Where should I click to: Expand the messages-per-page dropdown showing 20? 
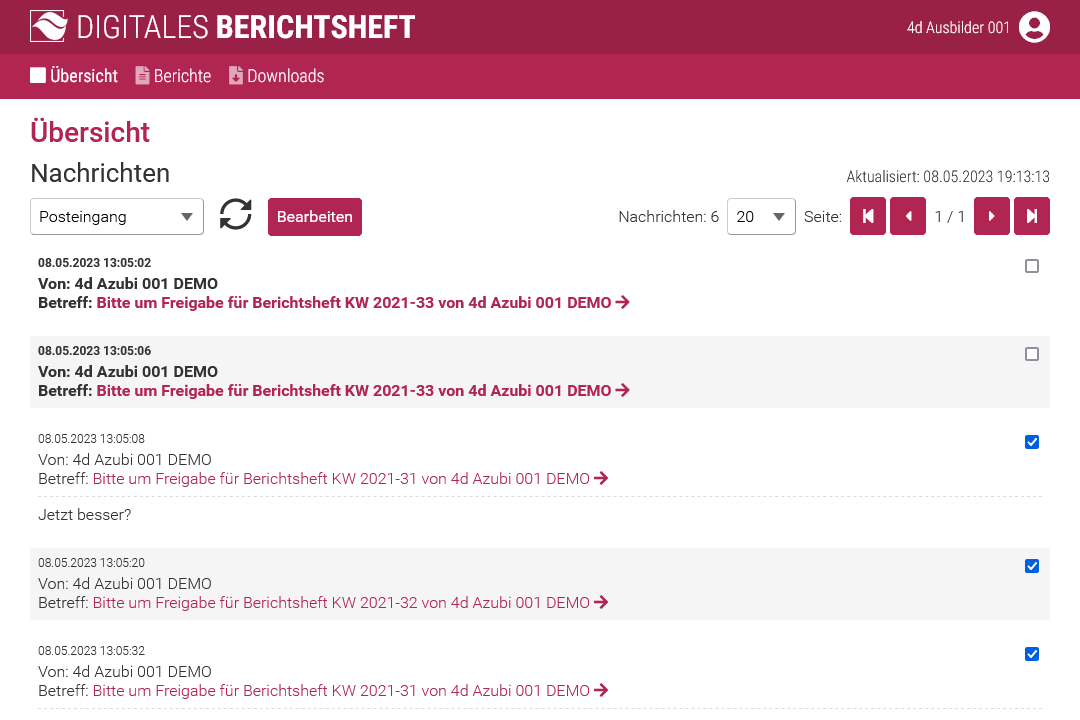click(x=761, y=217)
